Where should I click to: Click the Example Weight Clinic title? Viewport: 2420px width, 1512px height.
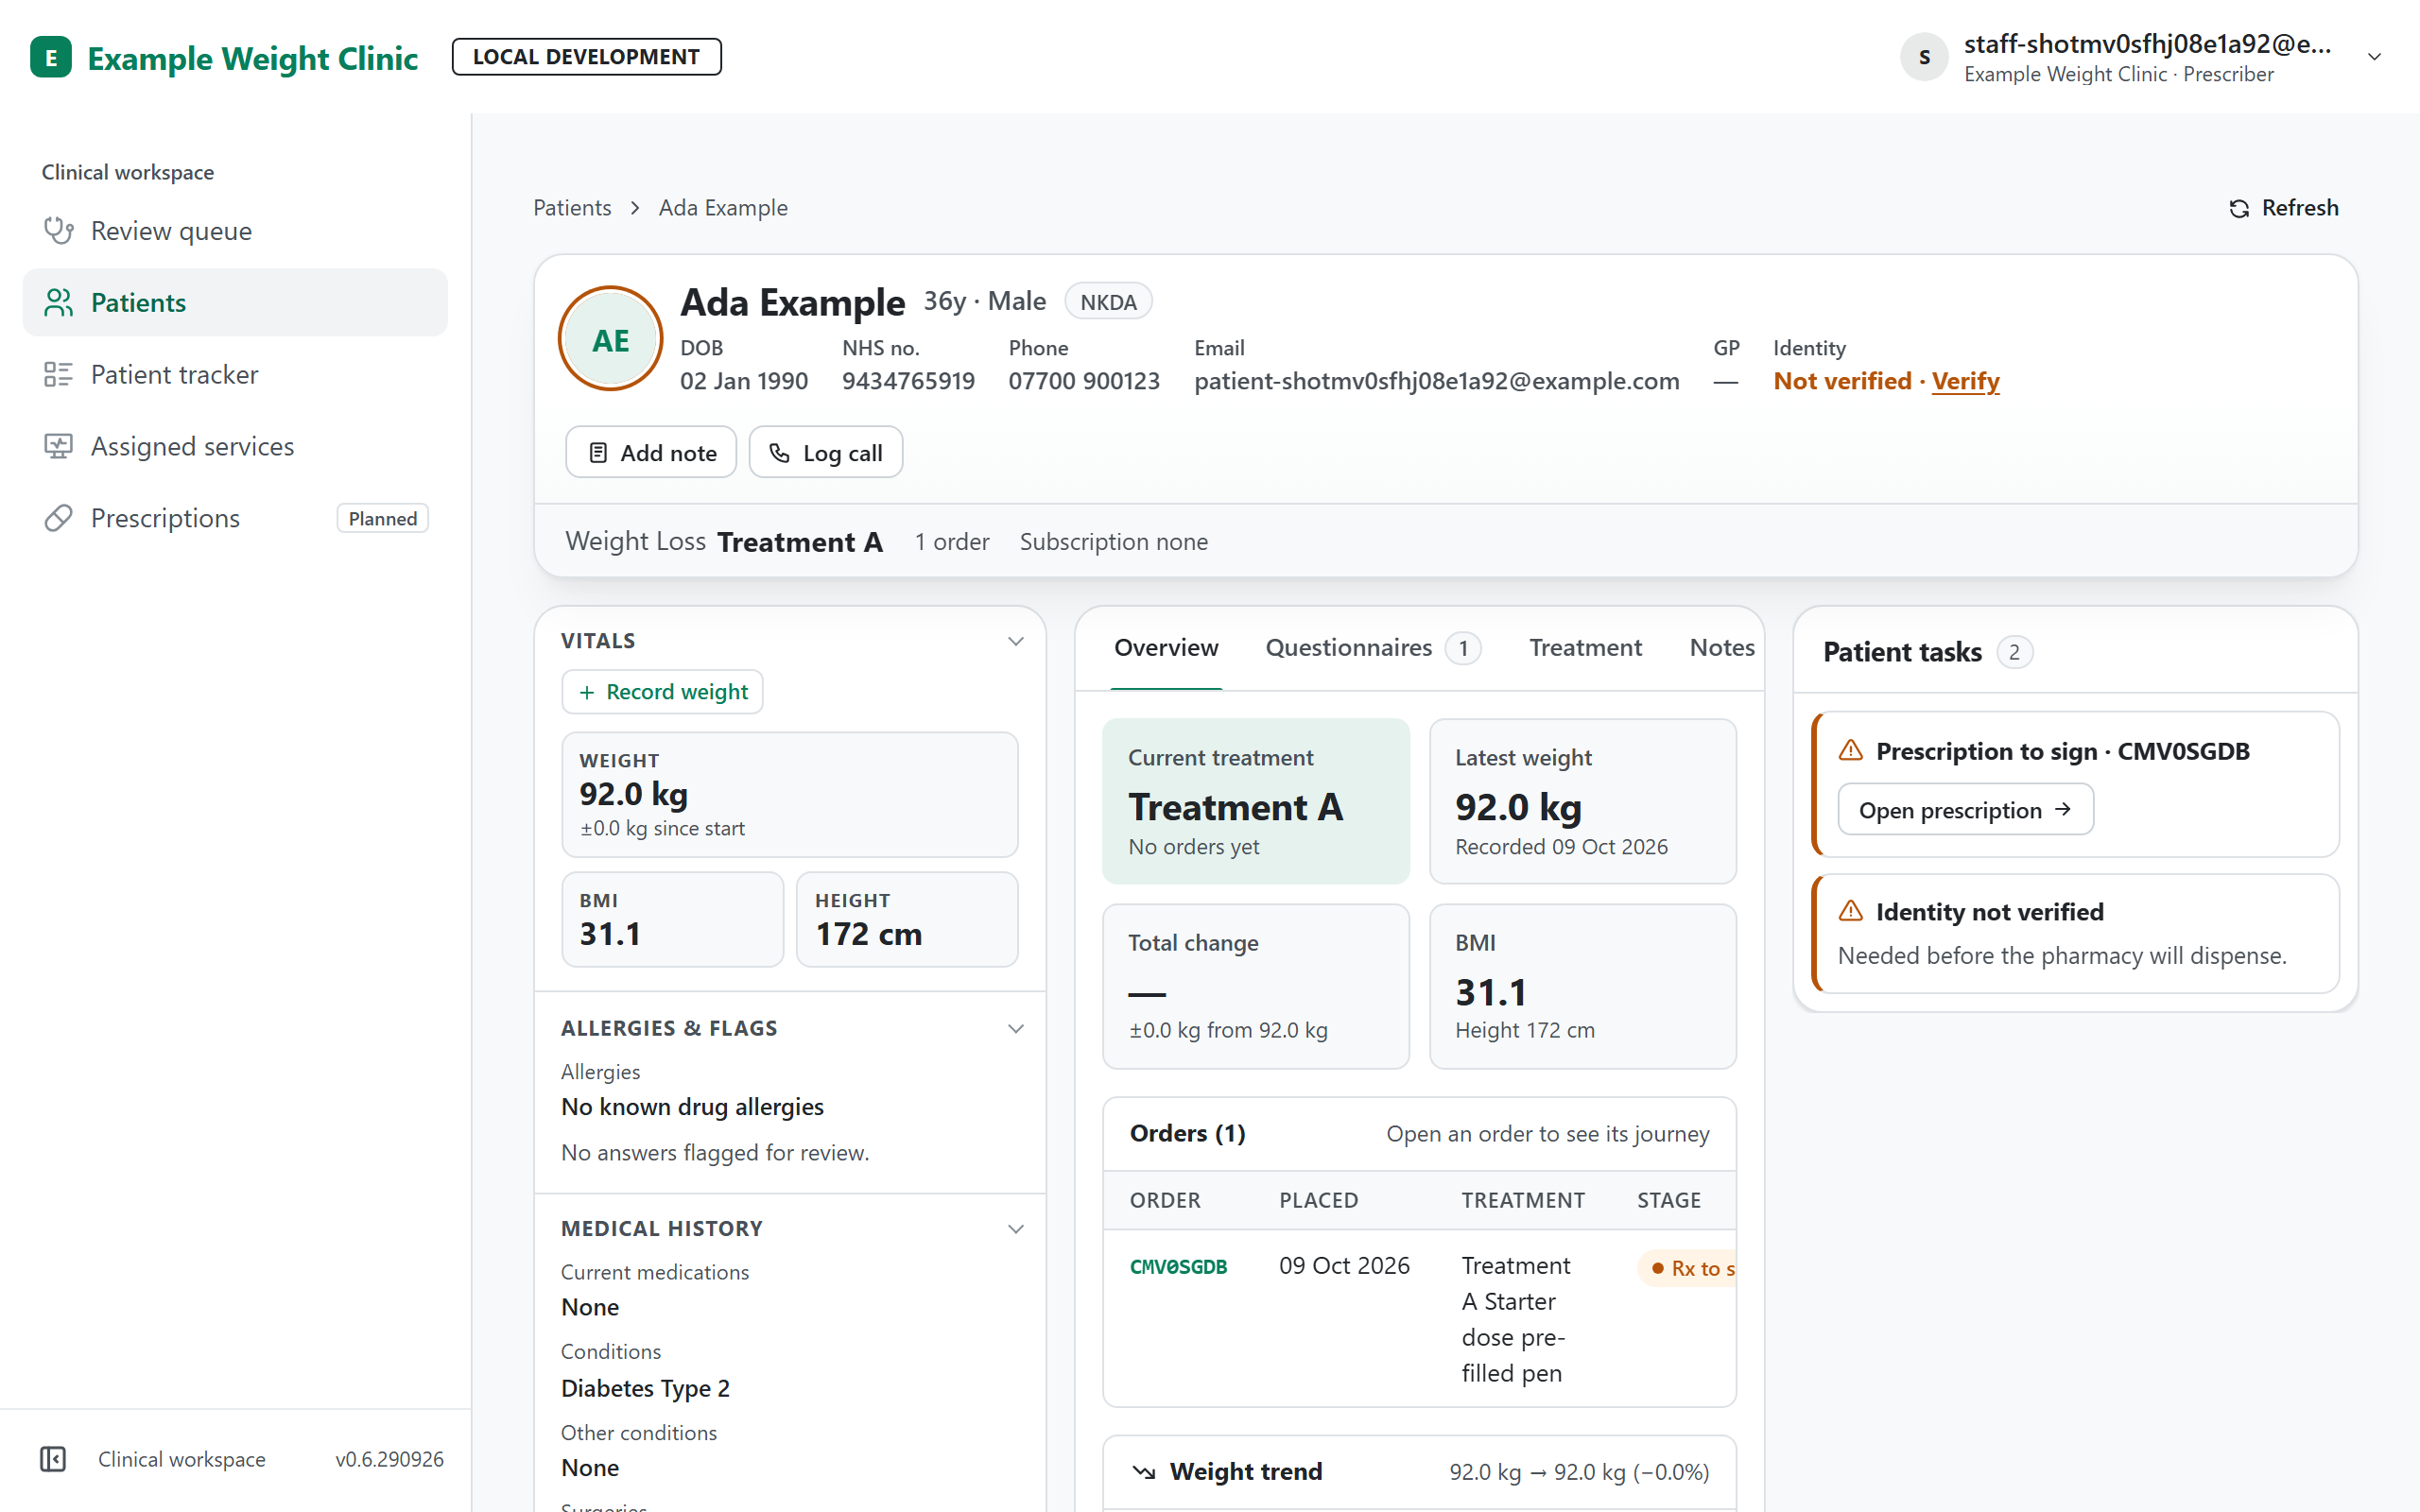pos(252,58)
